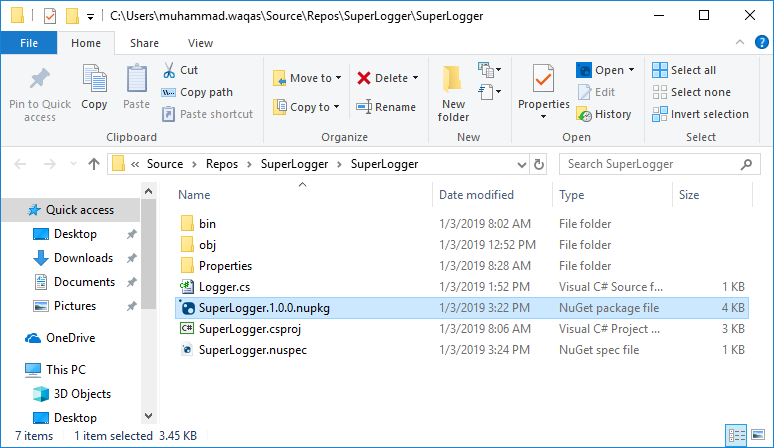This screenshot has height=448, width=774.
Task: Expand the address bar history dropdown
Action: (521, 164)
